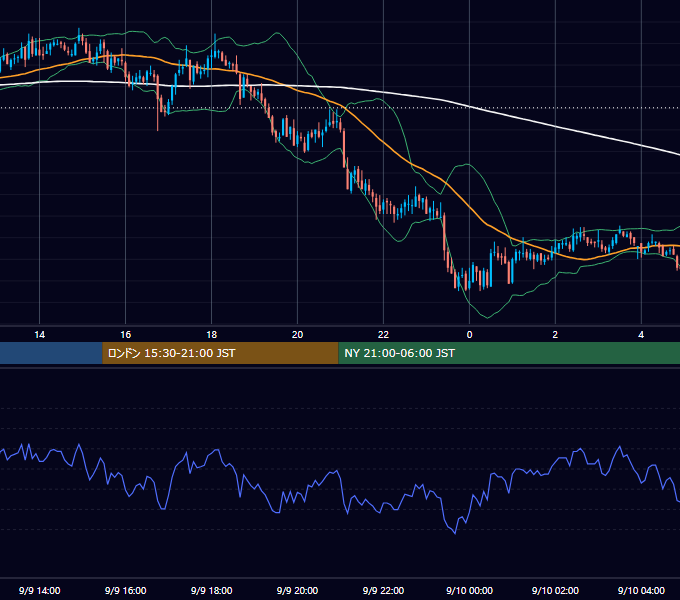Click the 0 hour label on price chart axis

click(469, 335)
